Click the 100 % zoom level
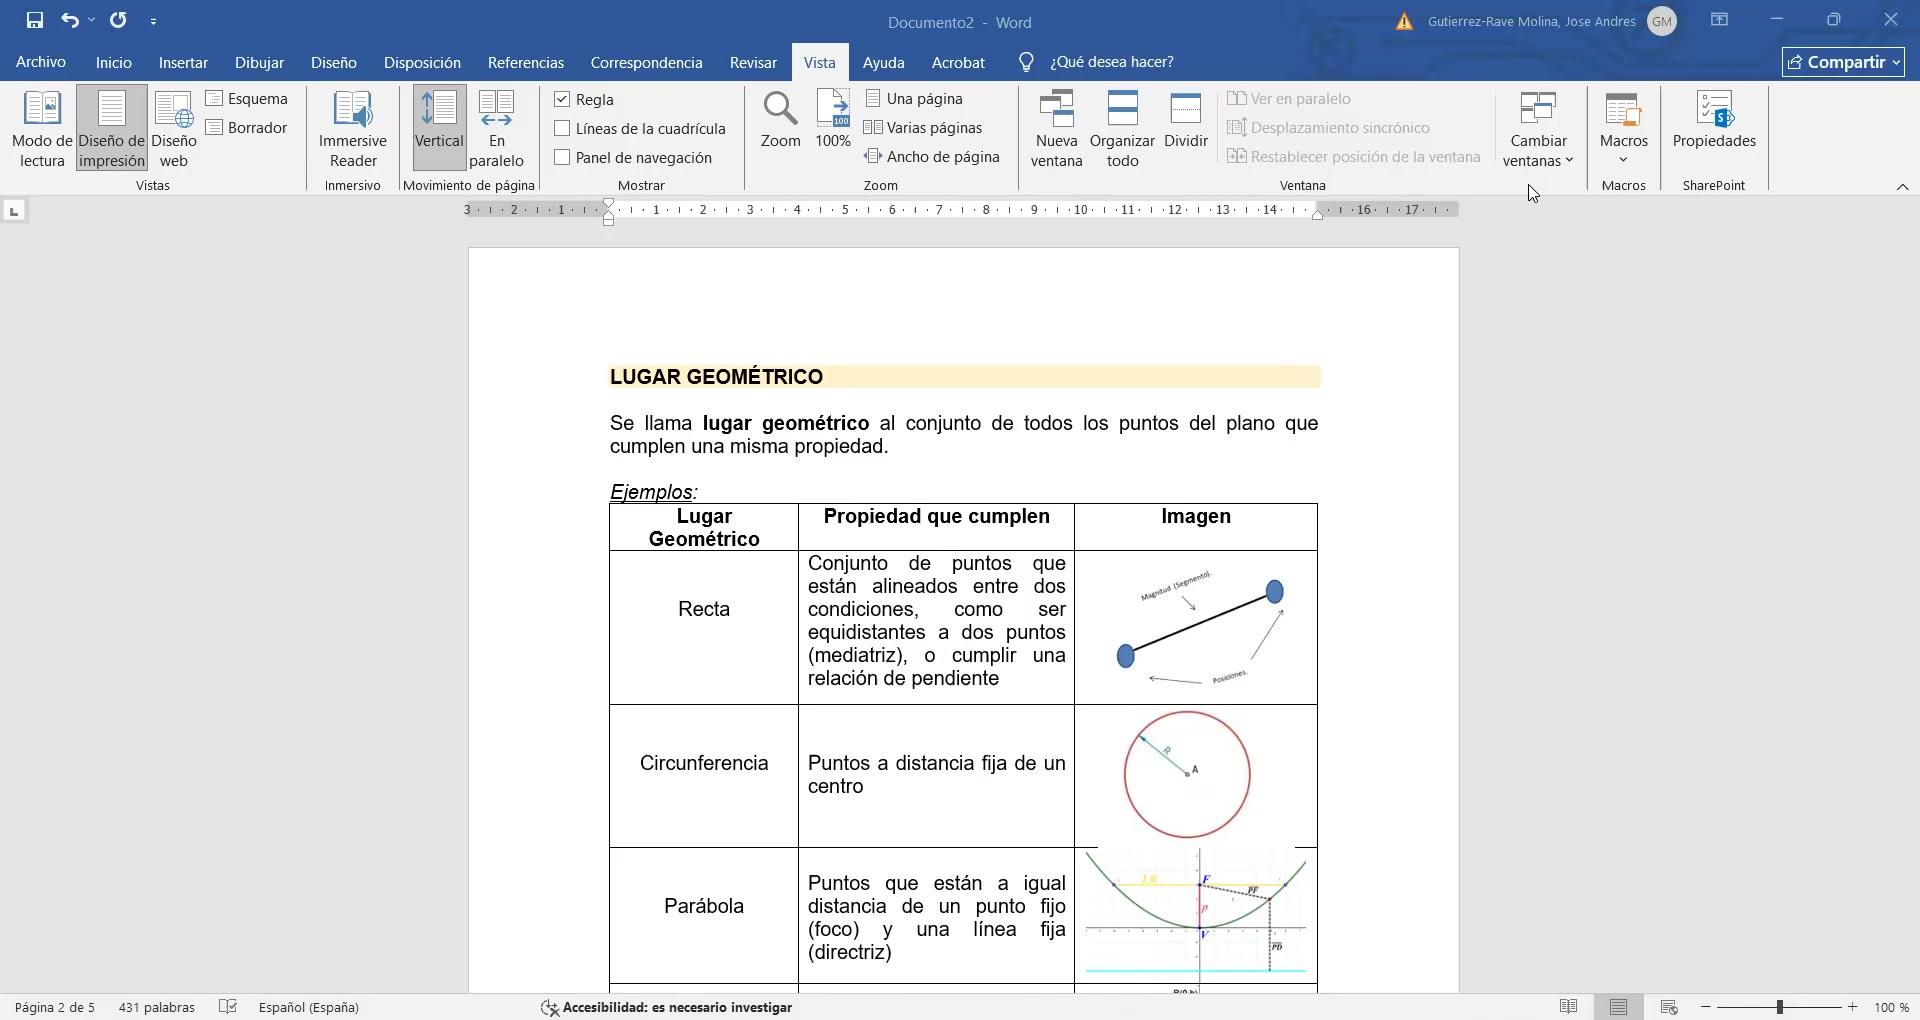1920x1020 pixels. tap(1891, 1007)
